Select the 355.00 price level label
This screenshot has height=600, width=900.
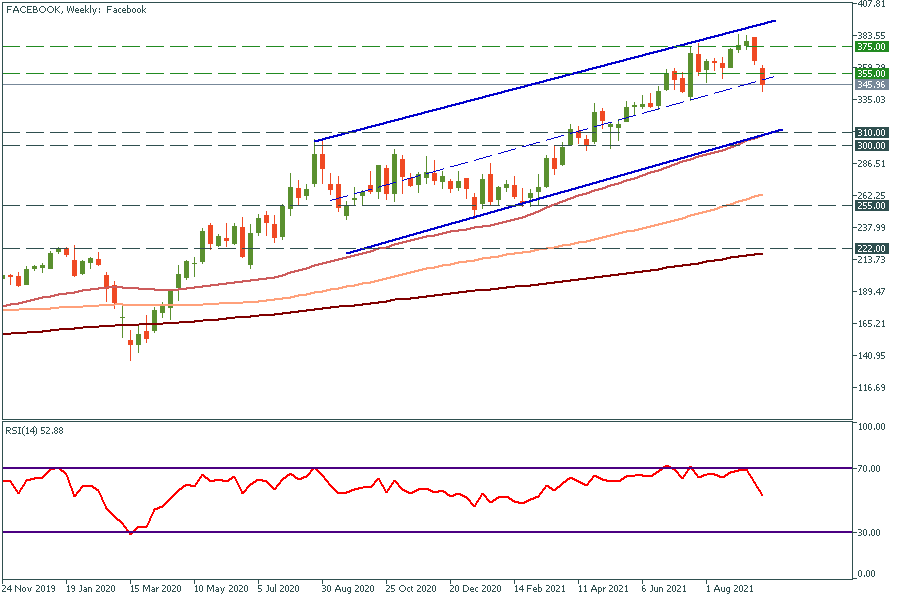871,73
